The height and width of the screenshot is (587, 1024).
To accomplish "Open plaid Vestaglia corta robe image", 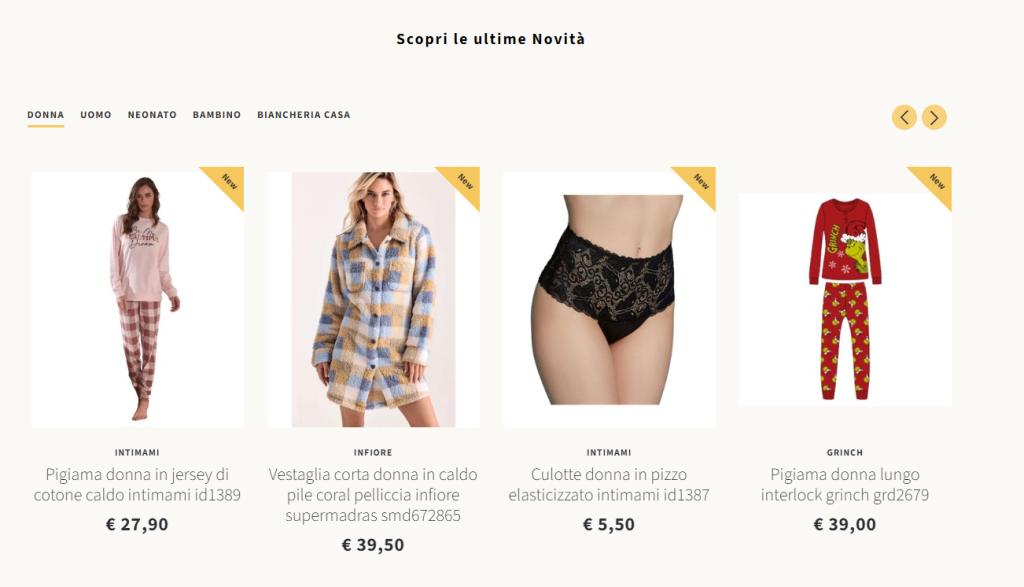I will coord(374,300).
